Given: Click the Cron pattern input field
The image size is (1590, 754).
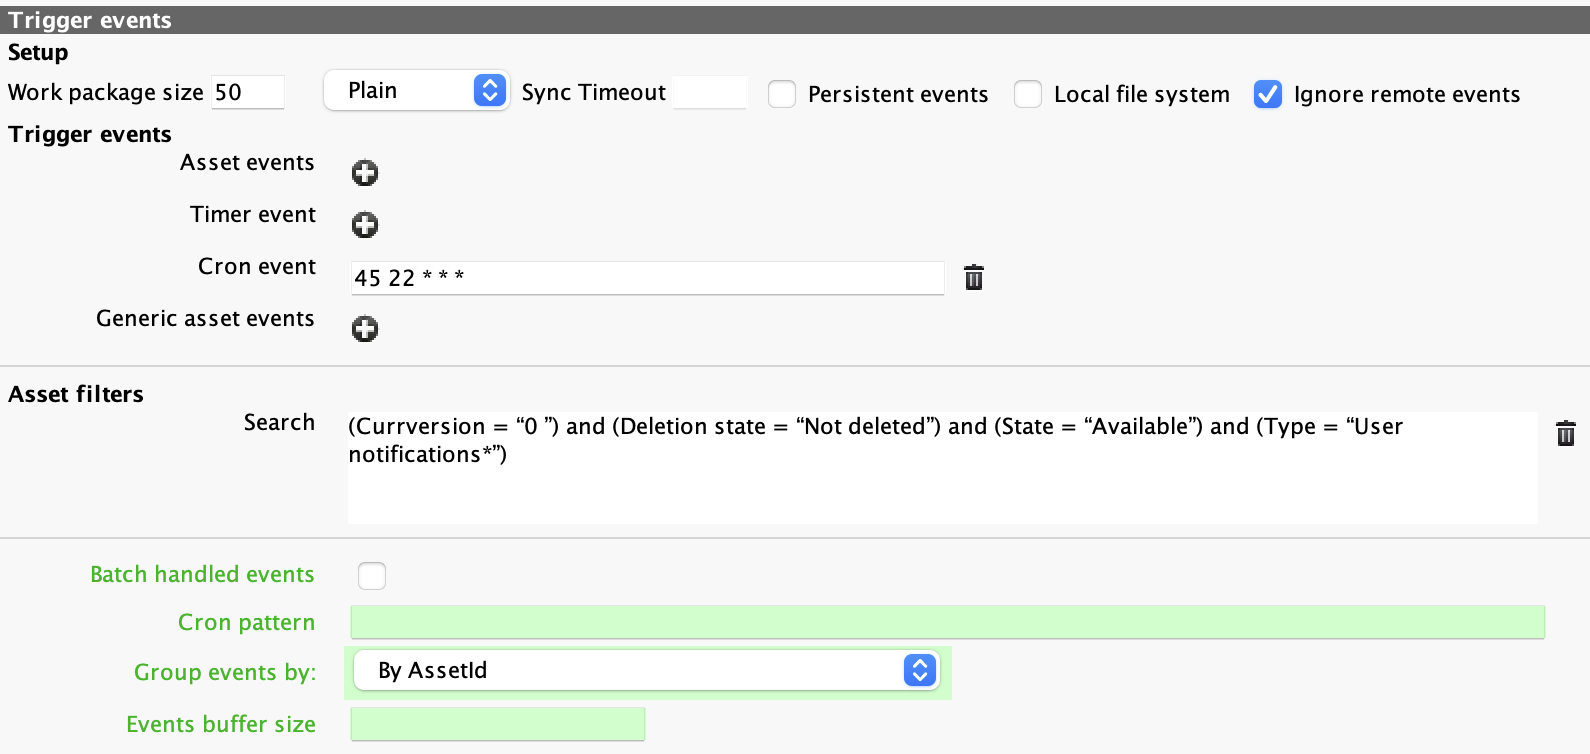Looking at the screenshot, I should point(946,622).
